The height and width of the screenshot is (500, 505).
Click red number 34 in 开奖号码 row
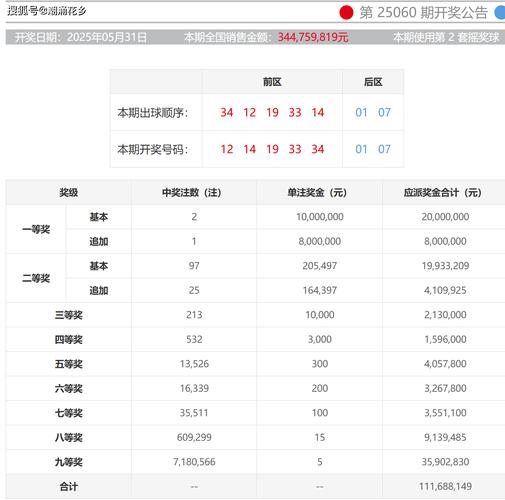coord(318,149)
